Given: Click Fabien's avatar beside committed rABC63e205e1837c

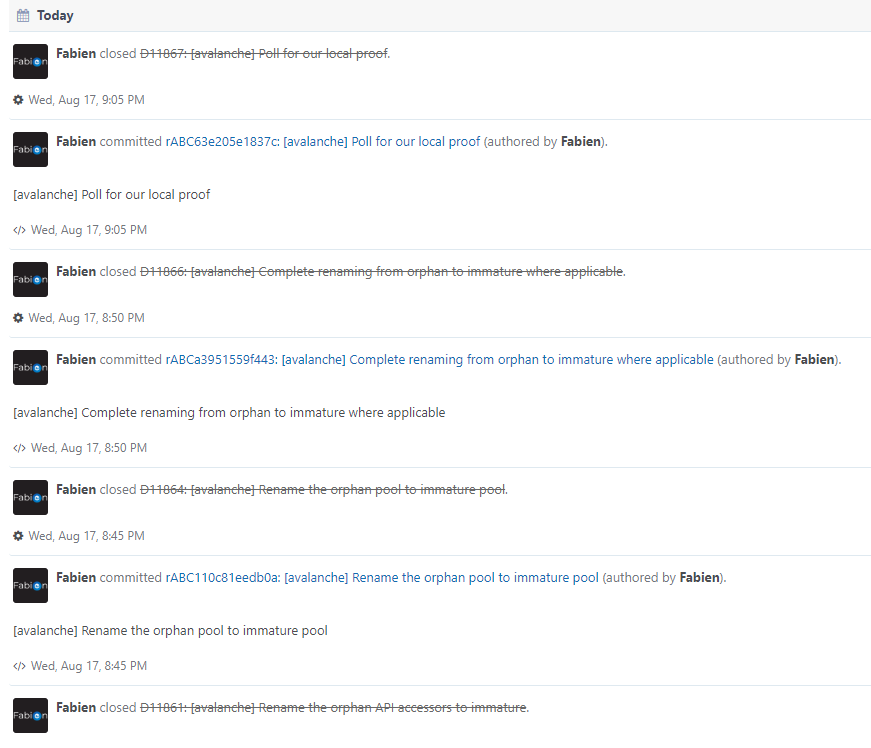Looking at the screenshot, I should pos(31,149).
